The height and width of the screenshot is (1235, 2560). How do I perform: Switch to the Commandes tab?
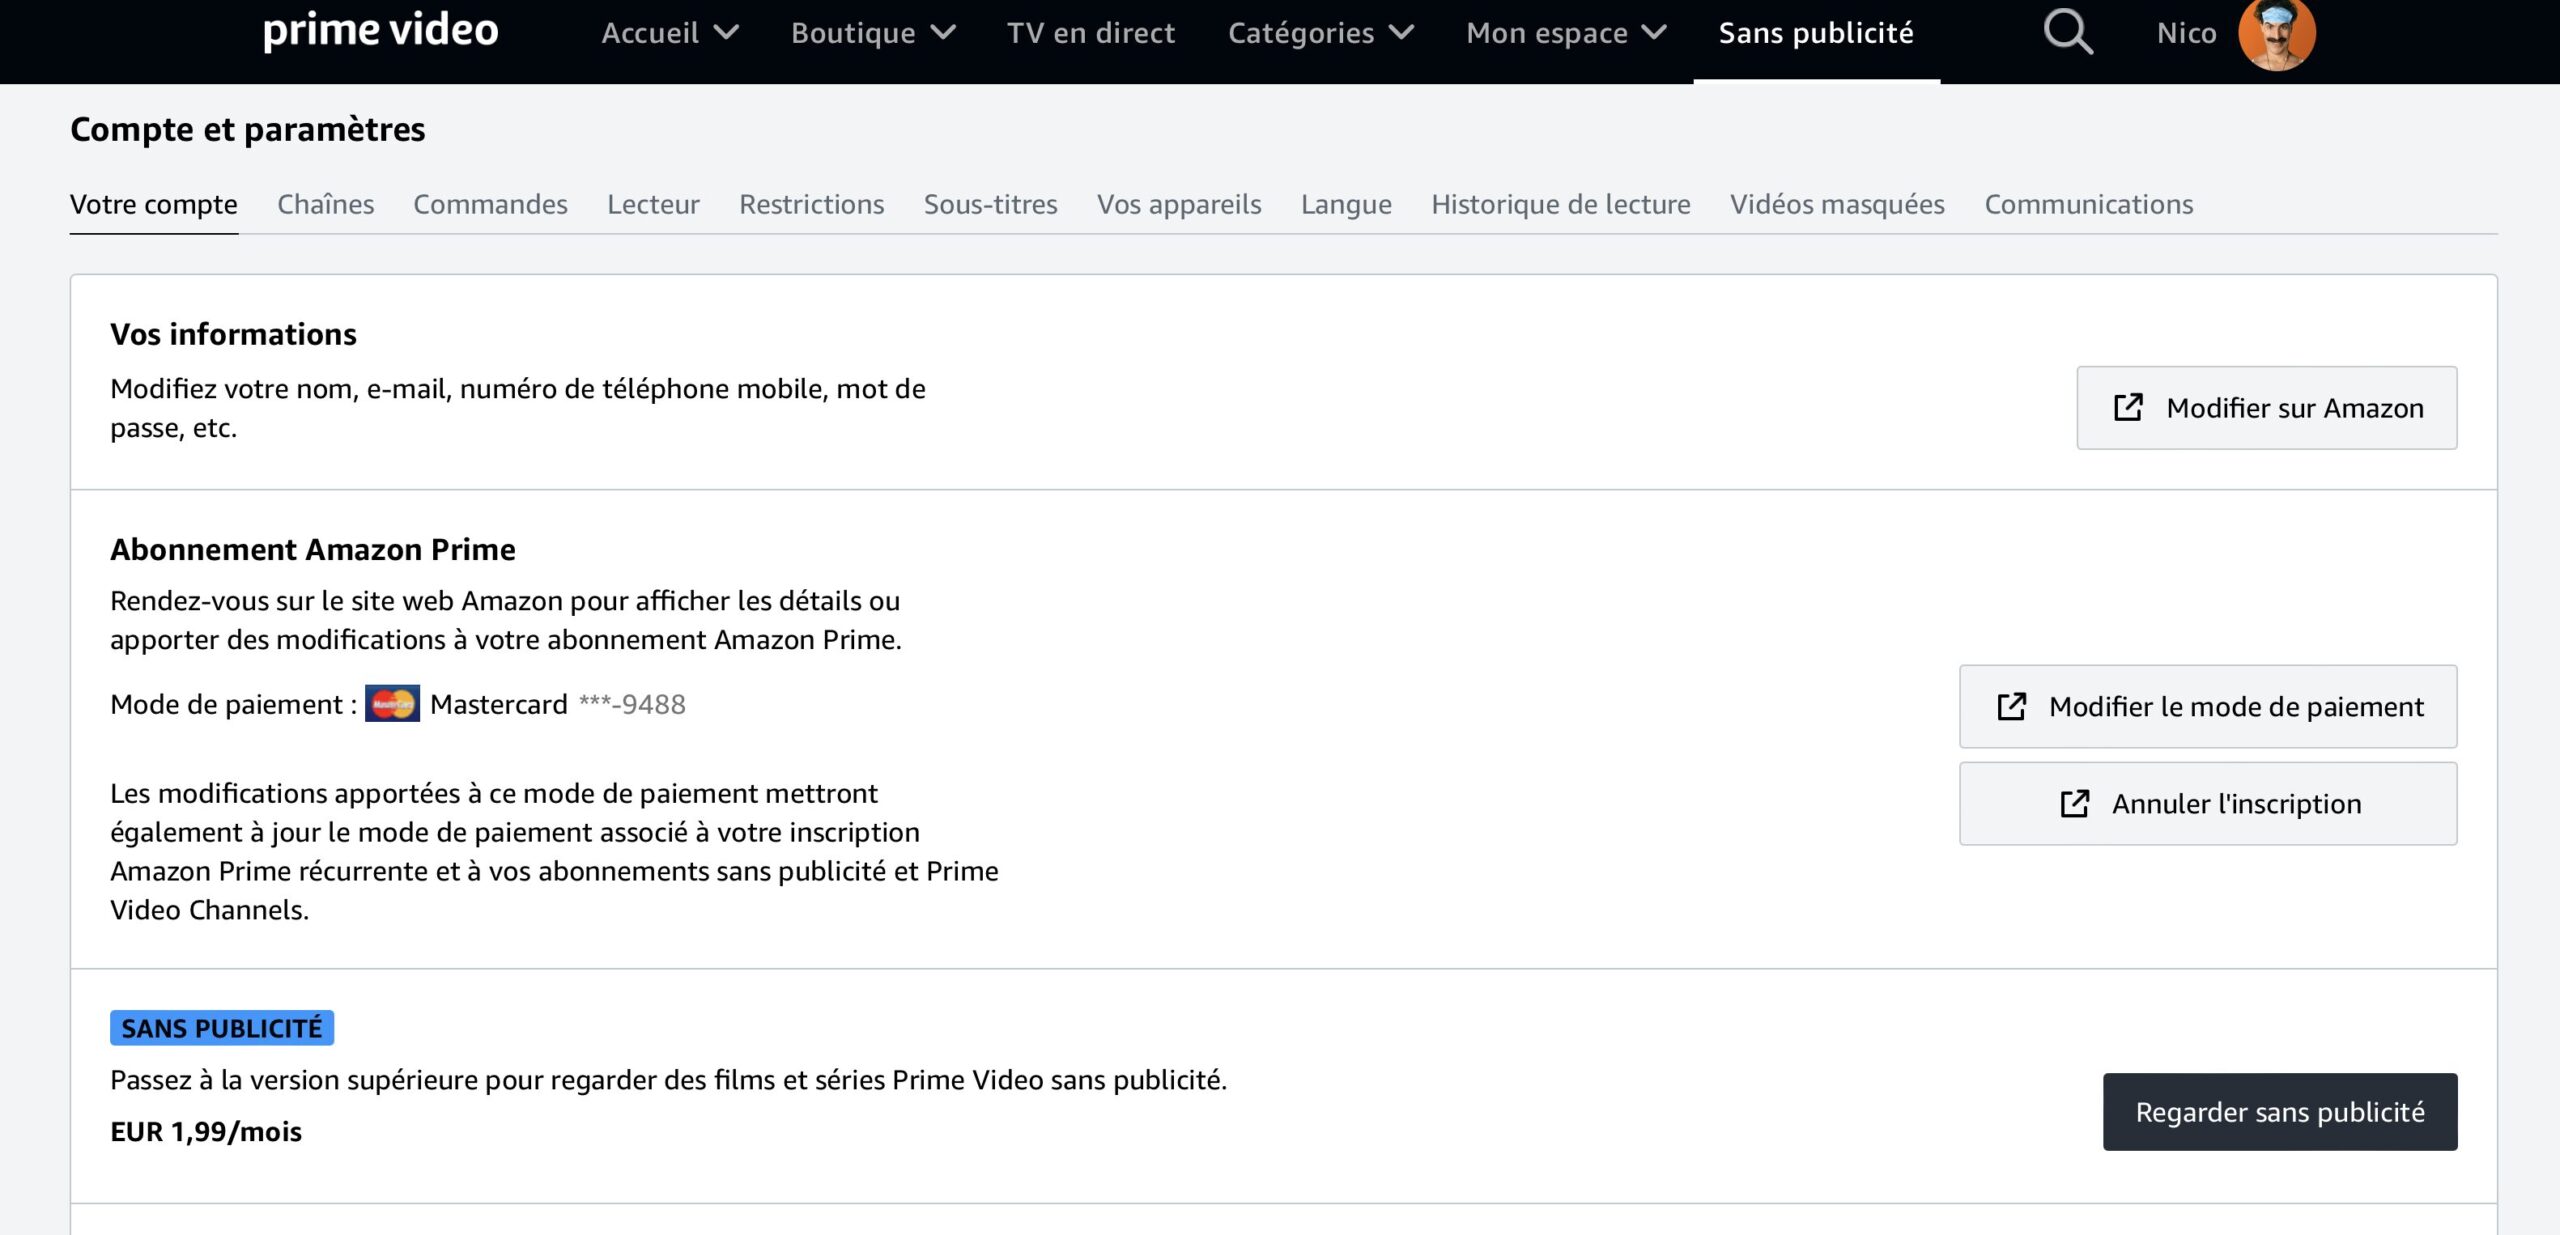click(x=490, y=204)
